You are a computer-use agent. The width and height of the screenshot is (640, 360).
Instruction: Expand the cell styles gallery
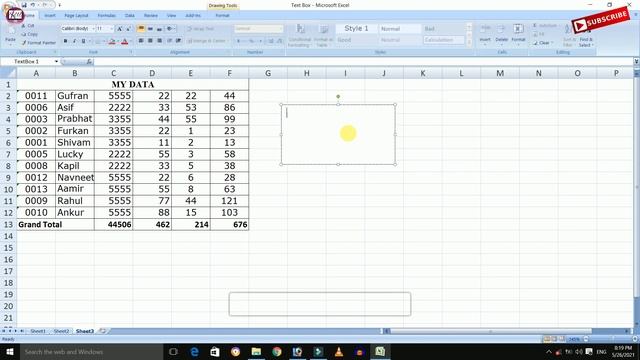tap(469, 43)
